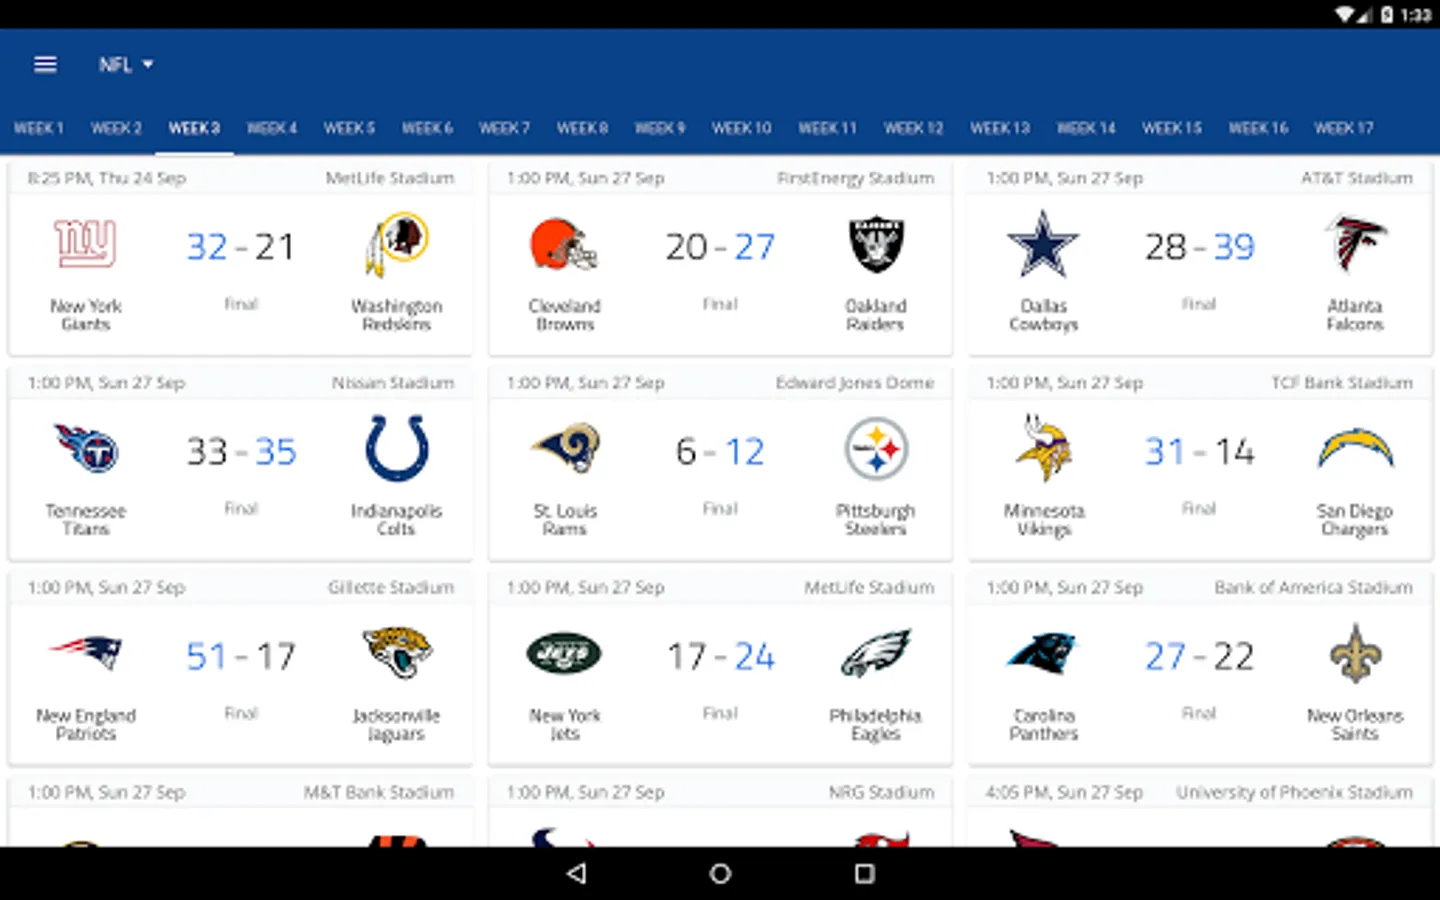Select the WEEK 3 tab
The image size is (1440, 900).
[194, 128]
